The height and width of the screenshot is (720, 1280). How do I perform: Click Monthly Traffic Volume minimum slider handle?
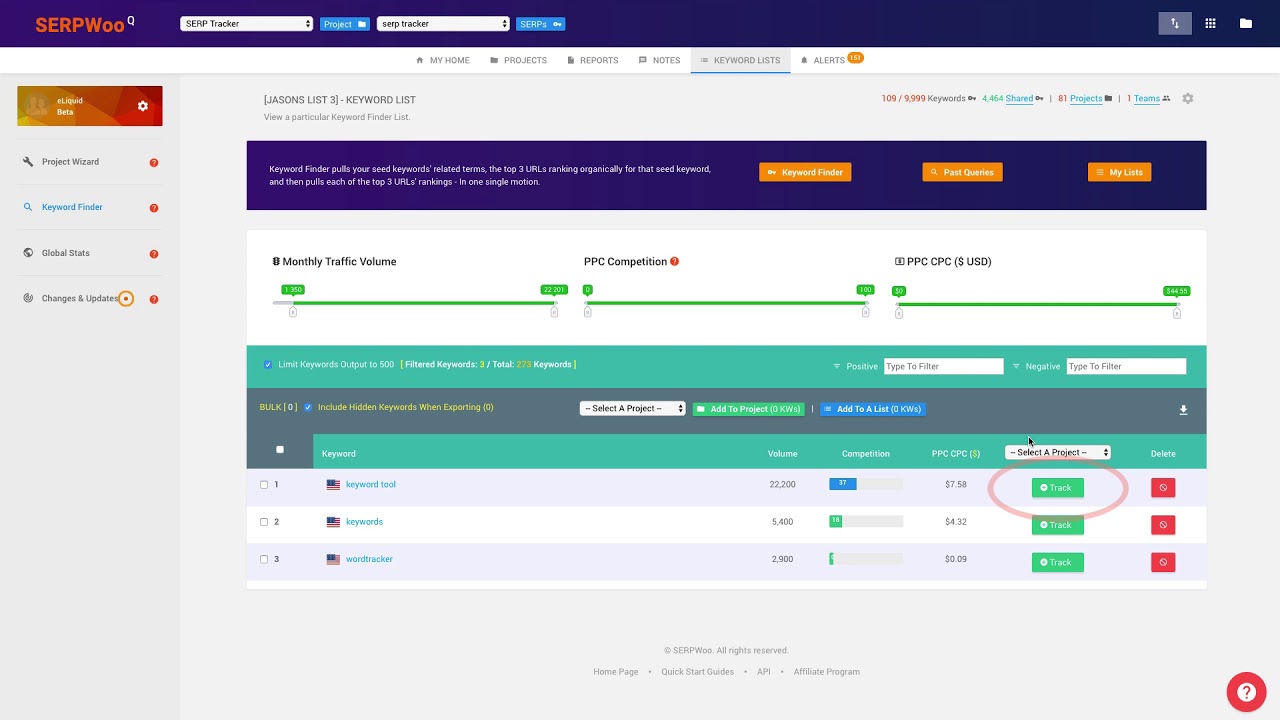[293, 312]
